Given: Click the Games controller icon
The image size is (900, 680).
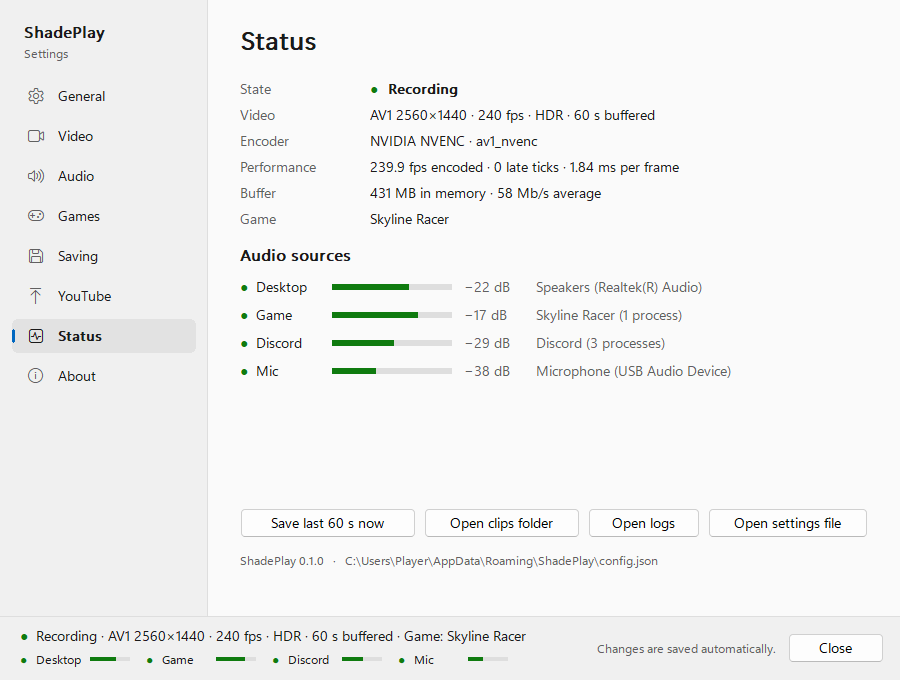Looking at the screenshot, I should pos(36,216).
